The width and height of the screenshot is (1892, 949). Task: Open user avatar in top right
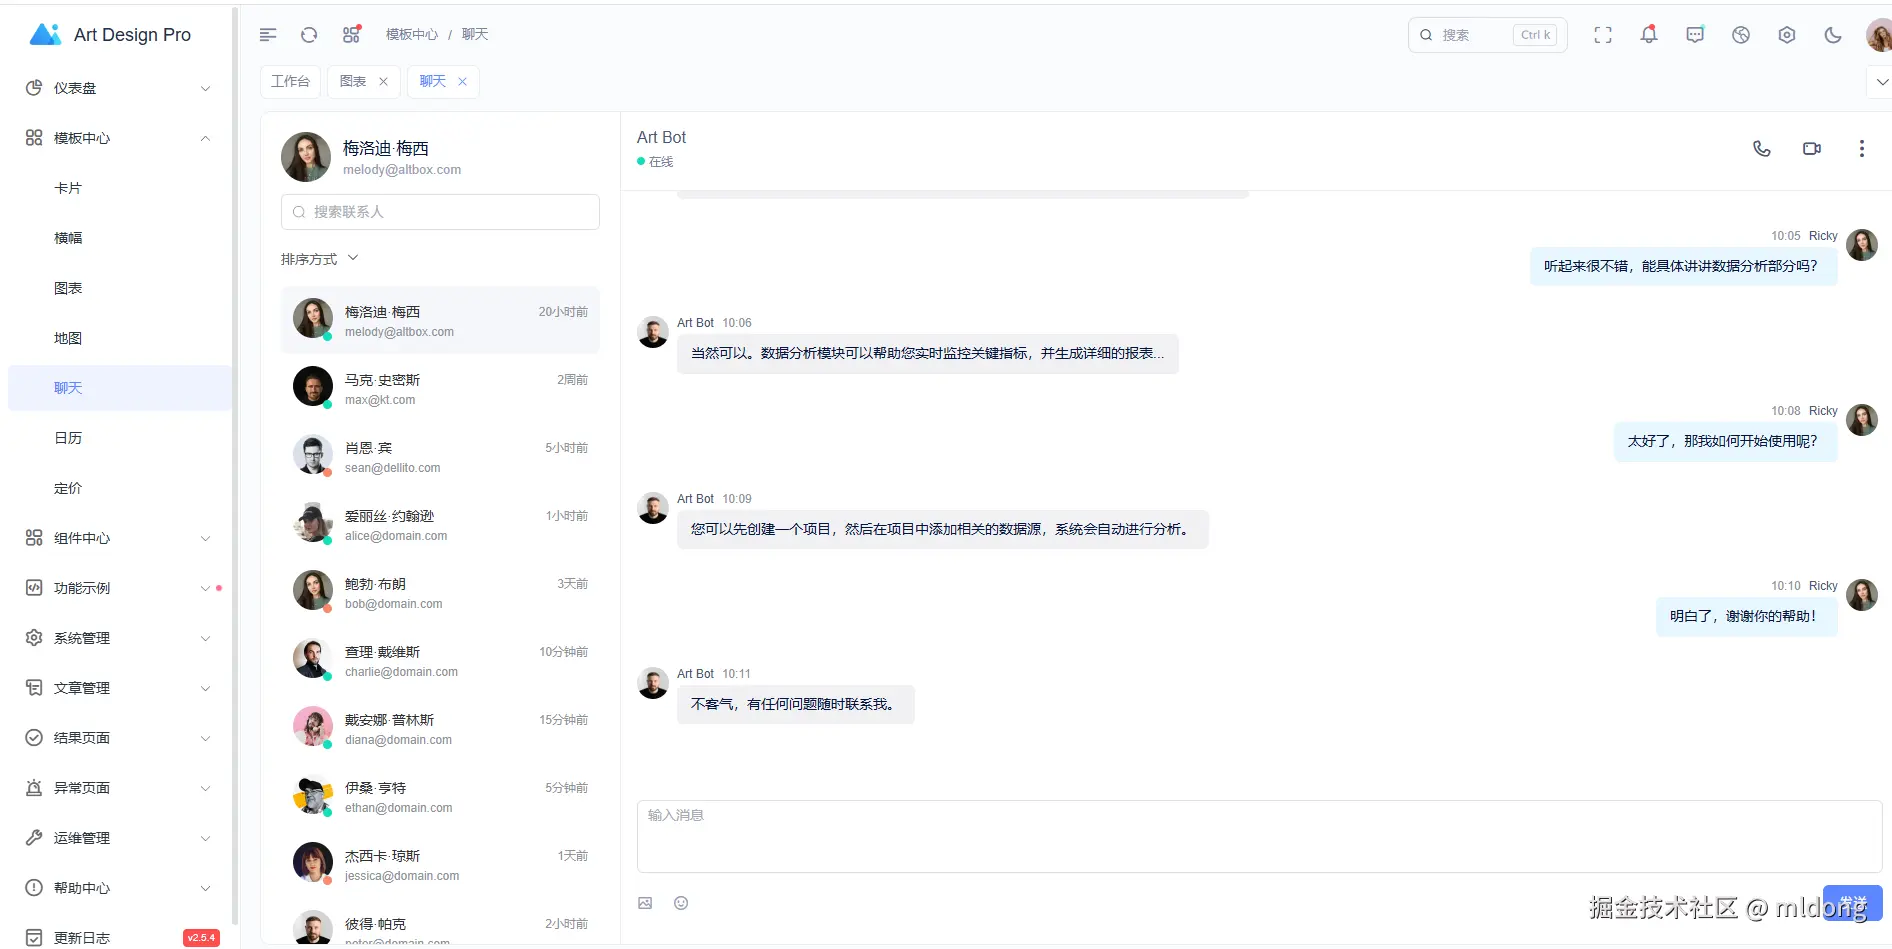point(1878,35)
